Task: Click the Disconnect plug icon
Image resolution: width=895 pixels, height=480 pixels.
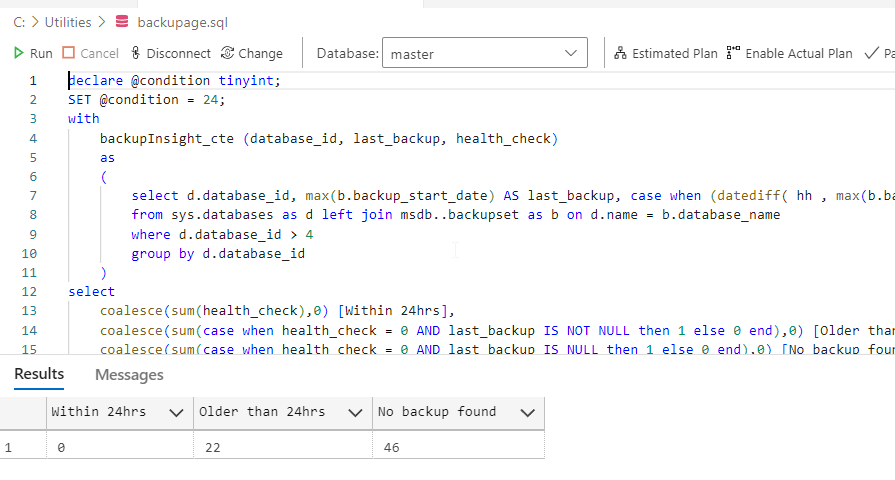Action: pyautogui.click(x=135, y=53)
